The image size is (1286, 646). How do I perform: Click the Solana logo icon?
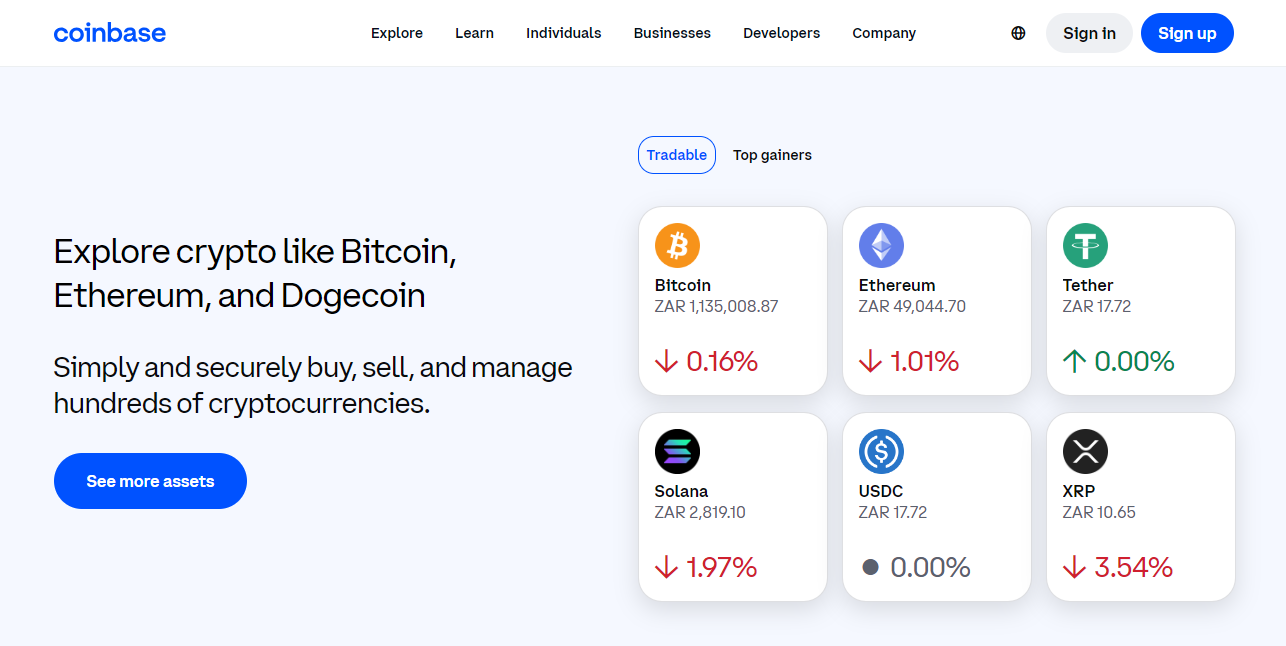[677, 451]
